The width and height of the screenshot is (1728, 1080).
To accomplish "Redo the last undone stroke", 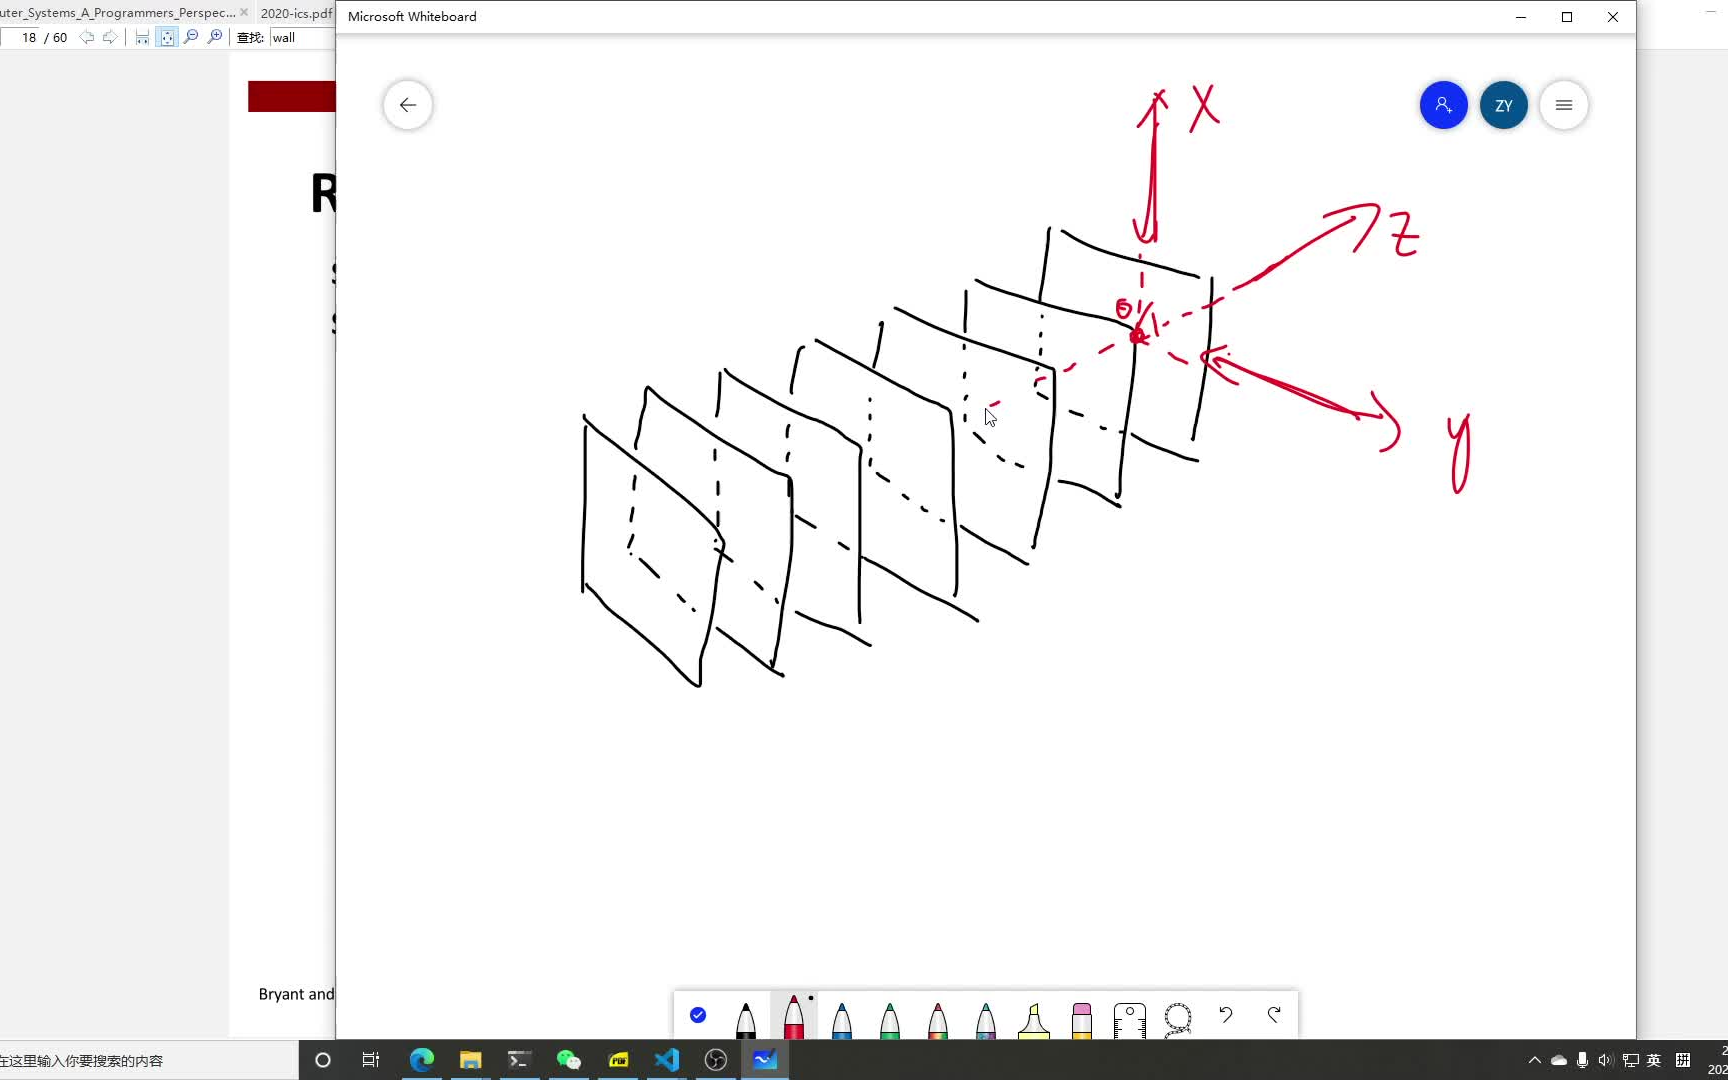I will tap(1274, 1015).
